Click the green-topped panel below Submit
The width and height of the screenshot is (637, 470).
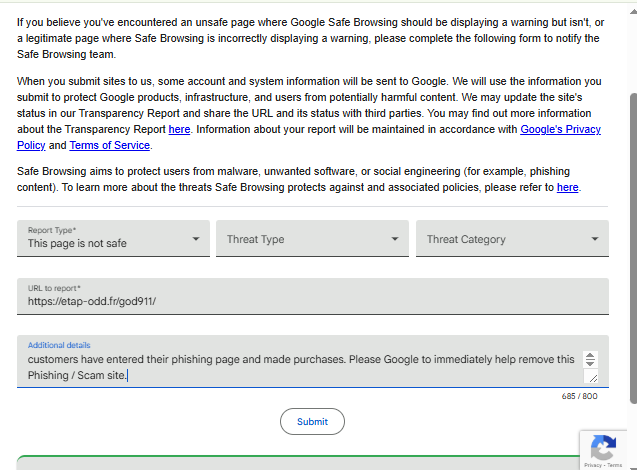point(298,463)
